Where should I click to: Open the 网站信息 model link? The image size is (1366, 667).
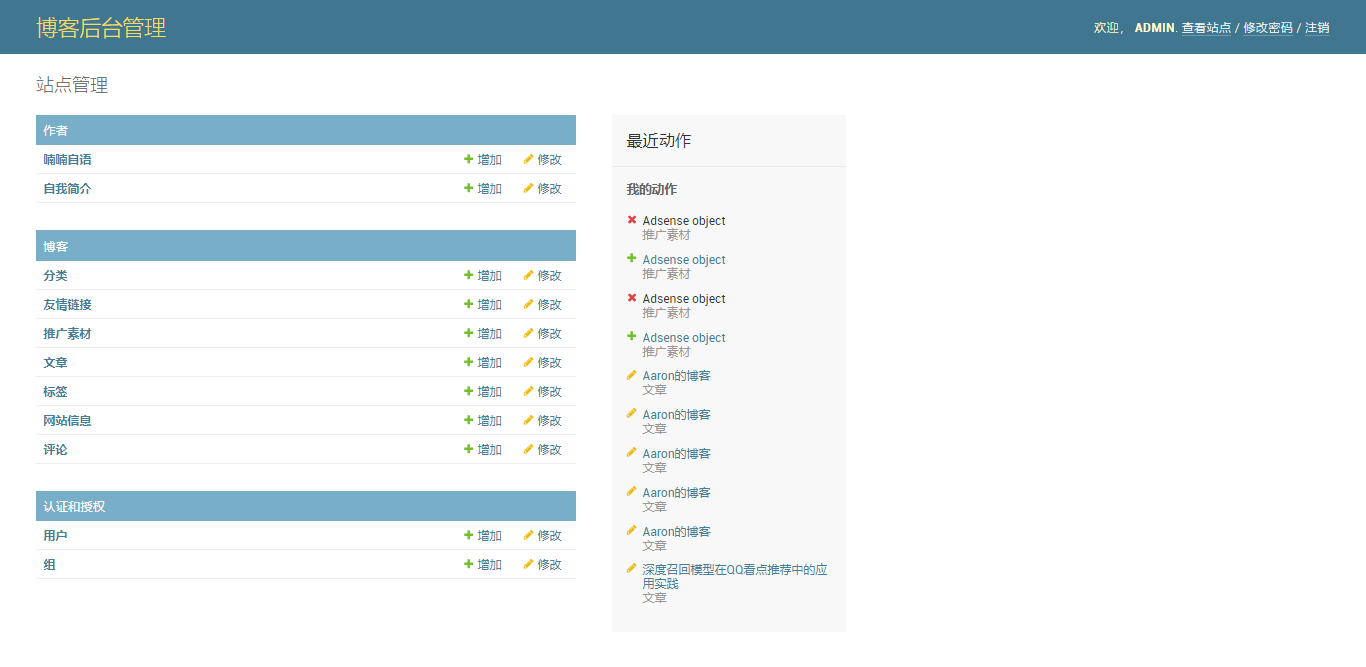(x=67, y=420)
